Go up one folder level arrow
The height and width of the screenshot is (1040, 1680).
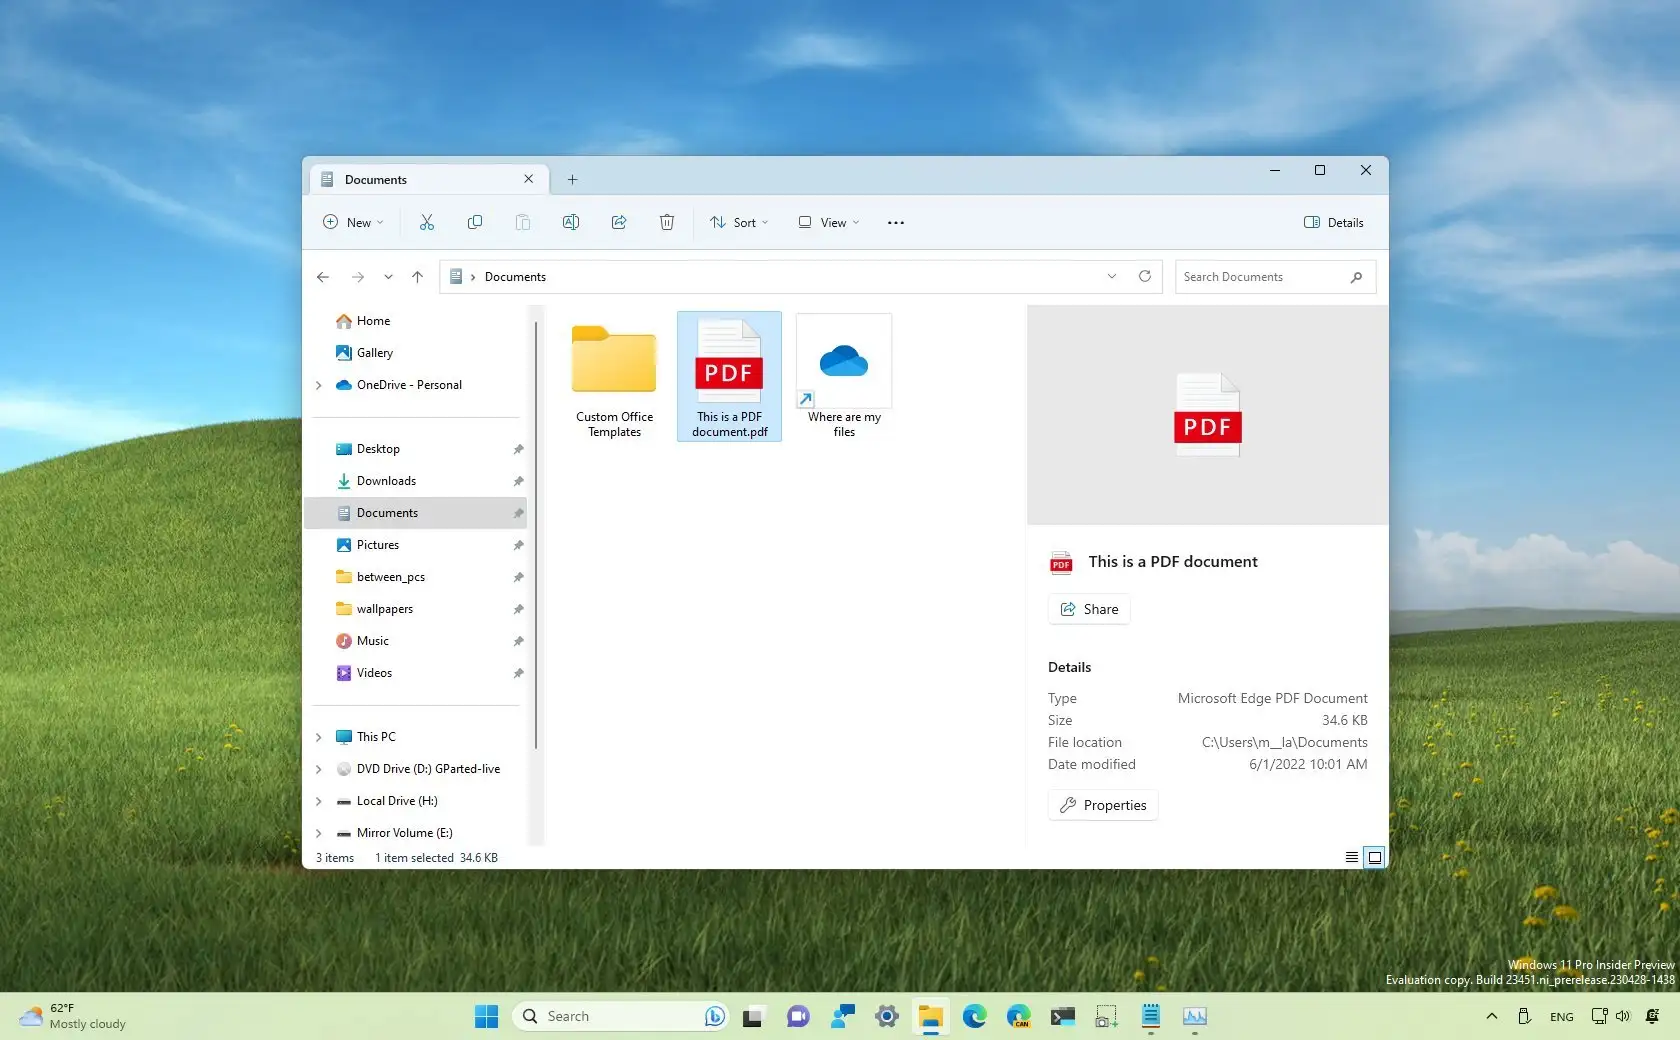pos(417,277)
